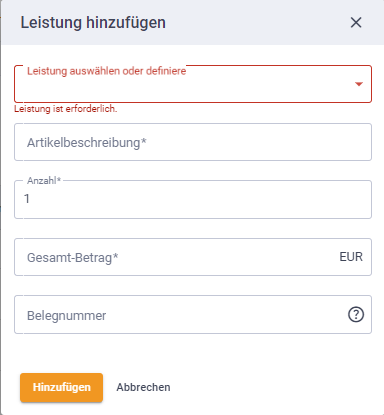Open the Leistung auswählen oder definieren combo box
Viewport: 384px width, 415px height.
pyautogui.click(x=193, y=84)
